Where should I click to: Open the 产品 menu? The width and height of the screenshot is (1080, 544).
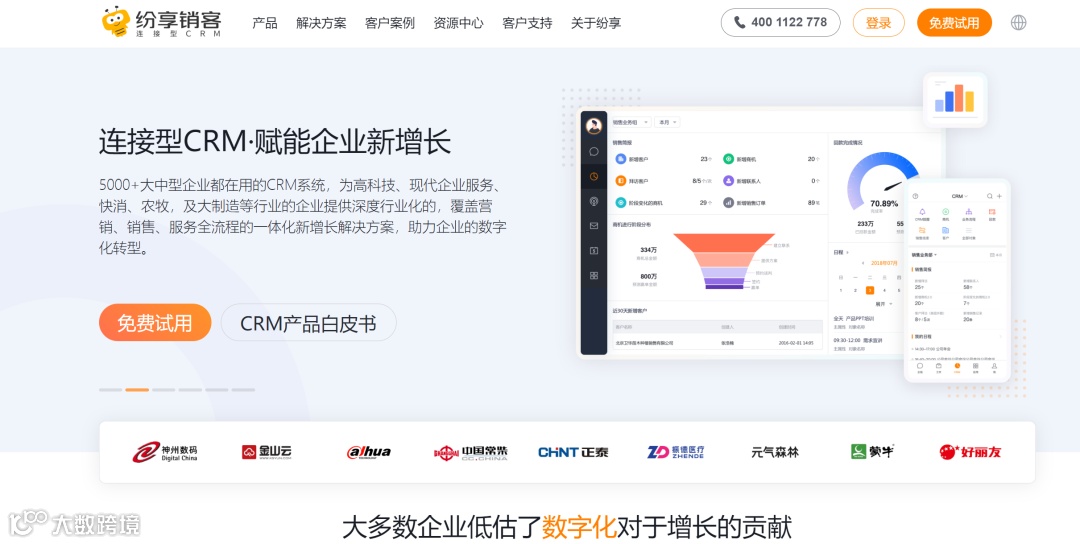tap(264, 23)
